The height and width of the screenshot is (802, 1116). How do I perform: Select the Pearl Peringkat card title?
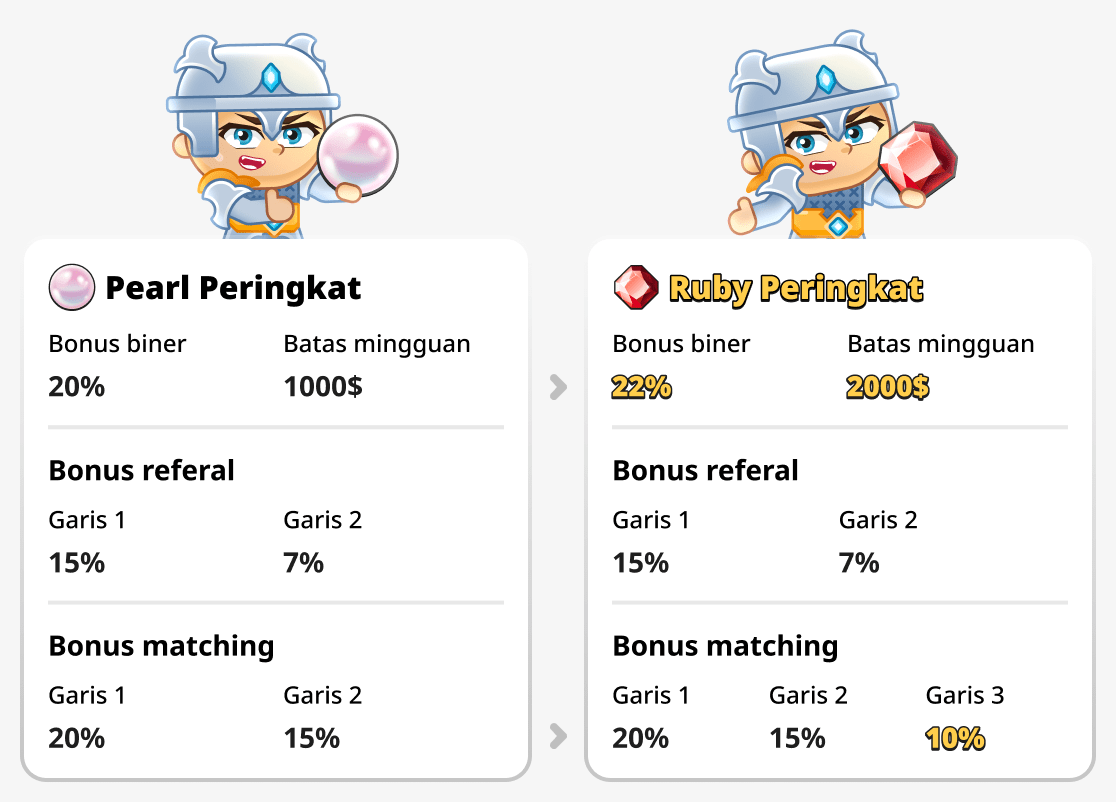pyautogui.click(x=235, y=288)
